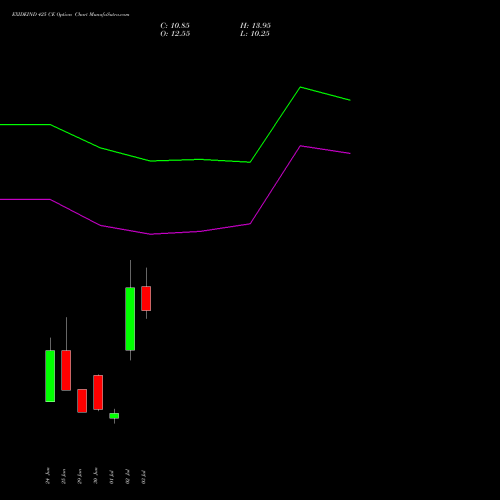Select the red candlestick for 29 Jun
500x500 pixels.
click(x=82, y=401)
